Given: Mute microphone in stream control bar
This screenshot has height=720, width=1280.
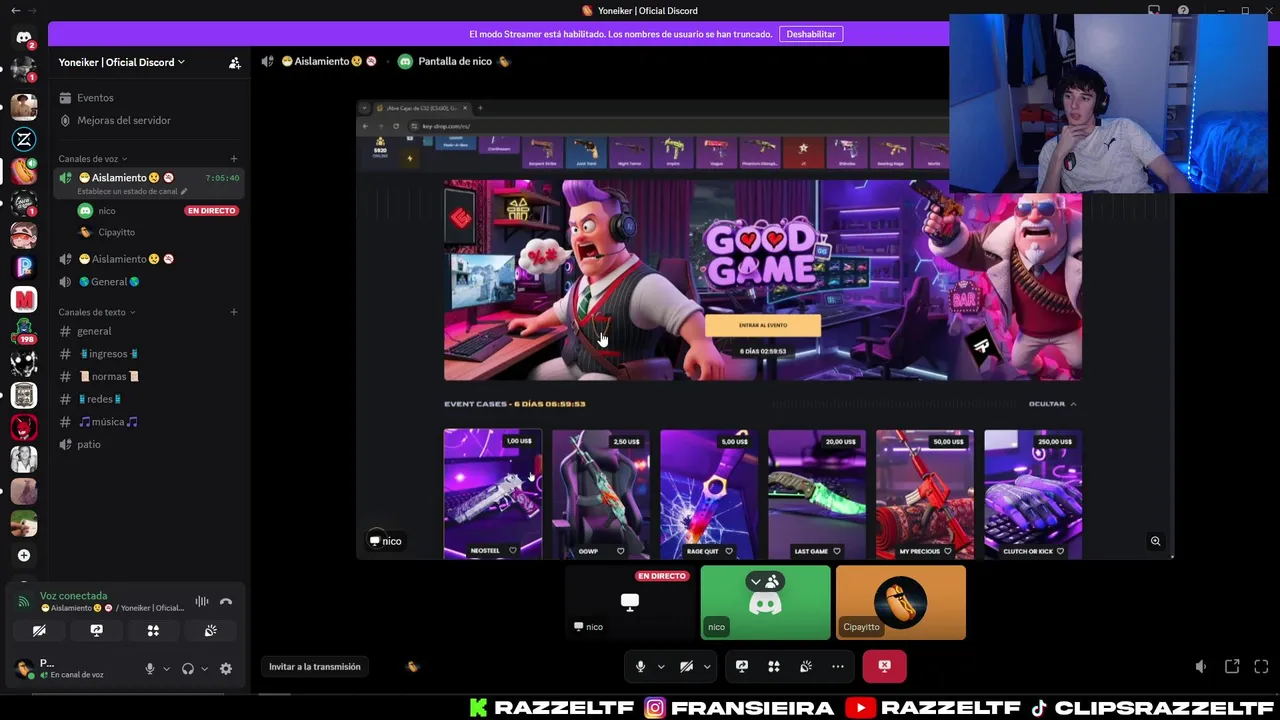Looking at the screenshot, I should pos(640,666).
